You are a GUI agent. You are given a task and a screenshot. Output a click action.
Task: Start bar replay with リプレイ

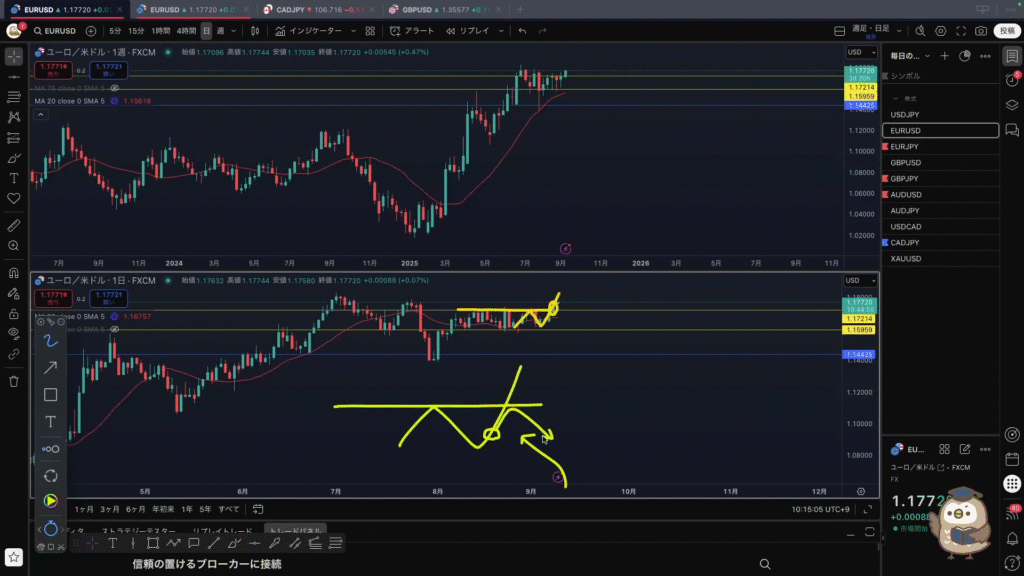pyautogui.click(x=468, y=31)
